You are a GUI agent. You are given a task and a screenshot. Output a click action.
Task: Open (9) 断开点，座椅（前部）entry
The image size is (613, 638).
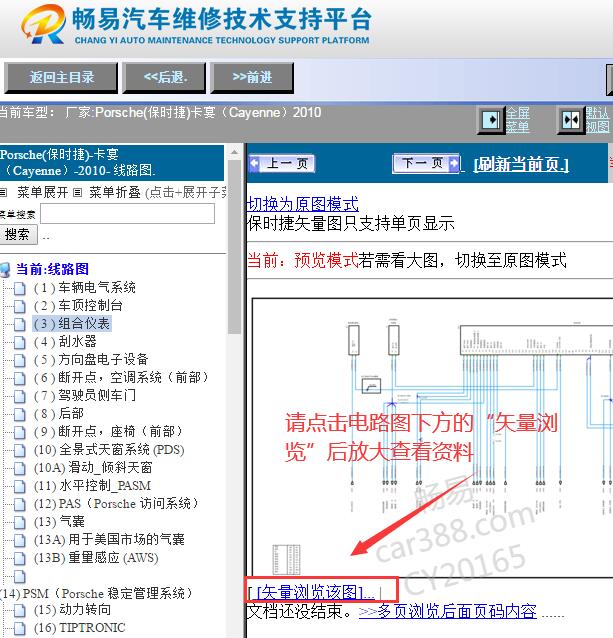(x=108, y=431)
